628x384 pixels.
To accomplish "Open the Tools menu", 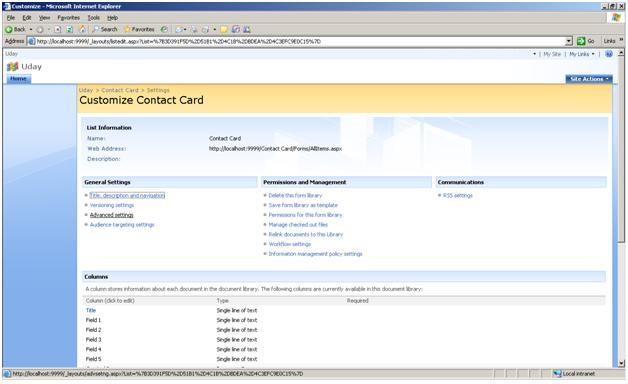I will (93, 18).
